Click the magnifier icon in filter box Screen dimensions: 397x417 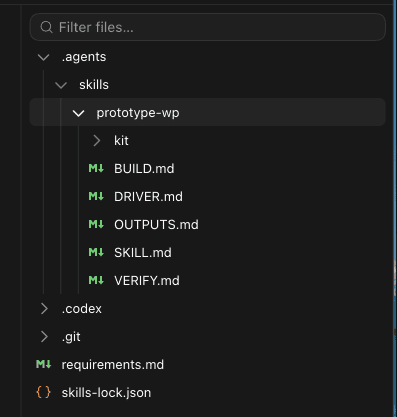[x=46, y=27]
